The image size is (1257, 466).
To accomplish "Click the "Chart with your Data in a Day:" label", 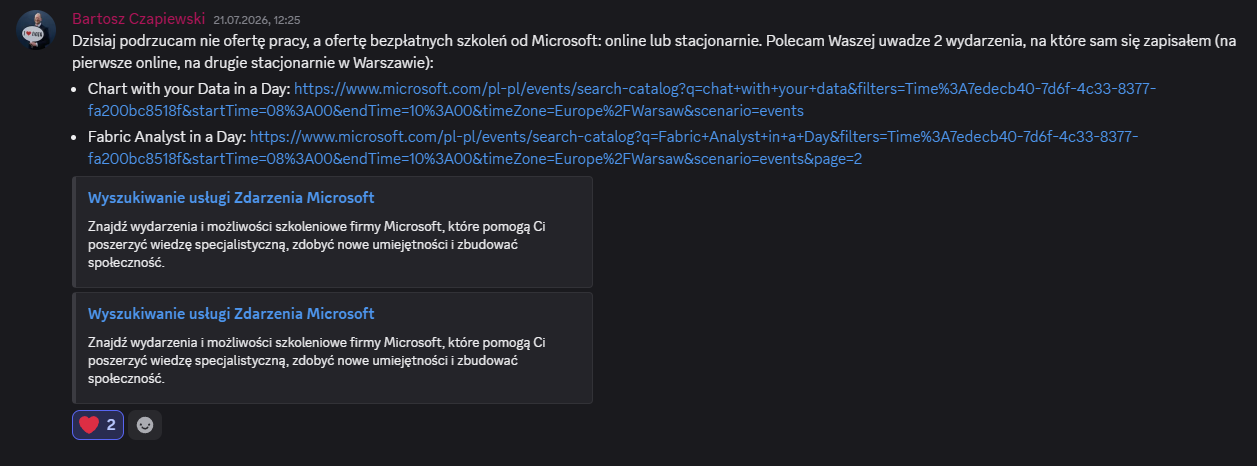I will (x=189, y=89).
